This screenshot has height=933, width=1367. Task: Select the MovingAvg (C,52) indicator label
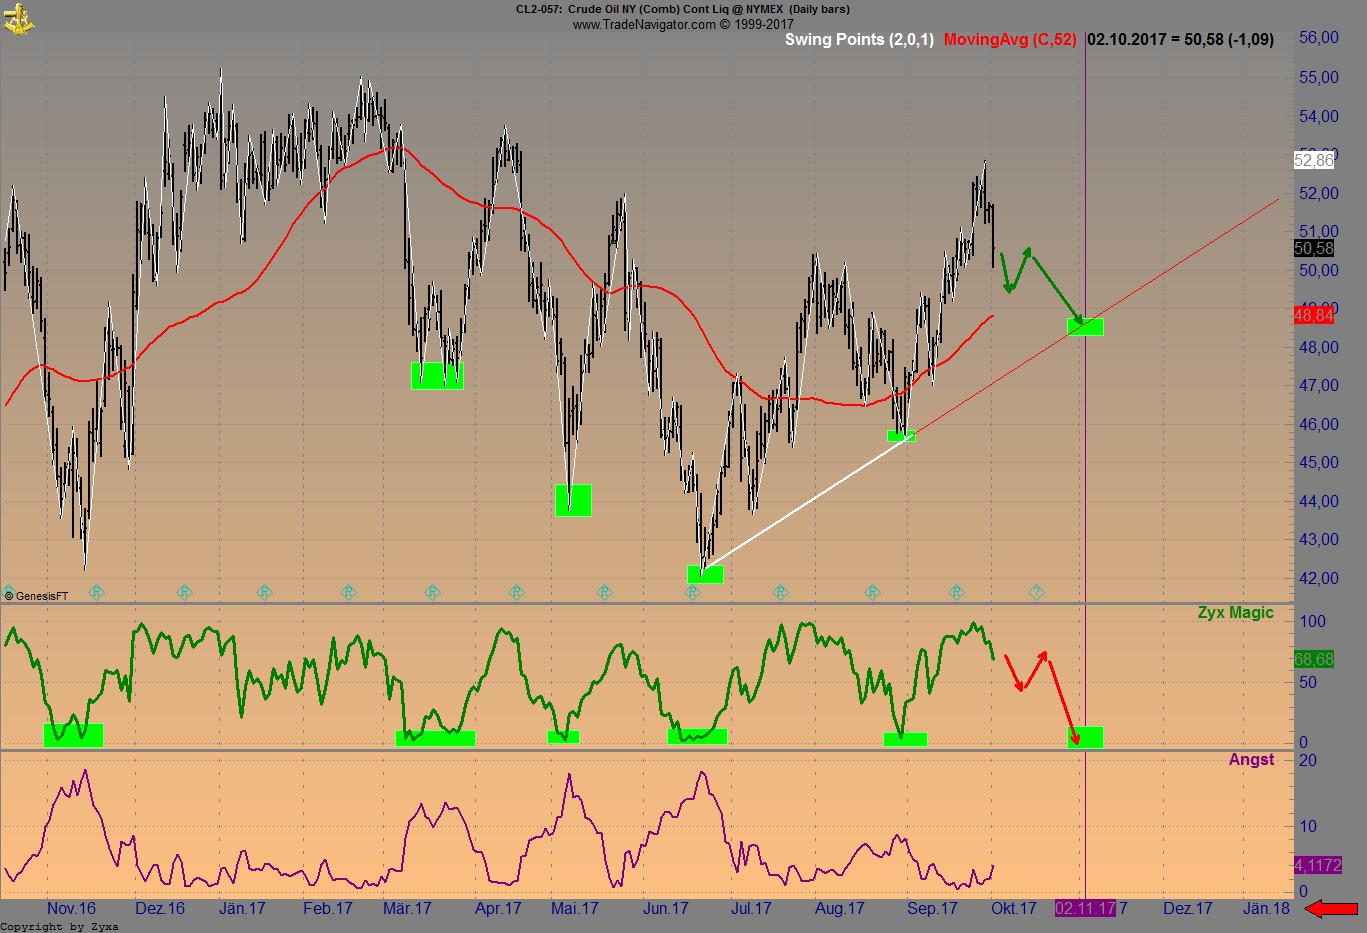click(1010, 40)
